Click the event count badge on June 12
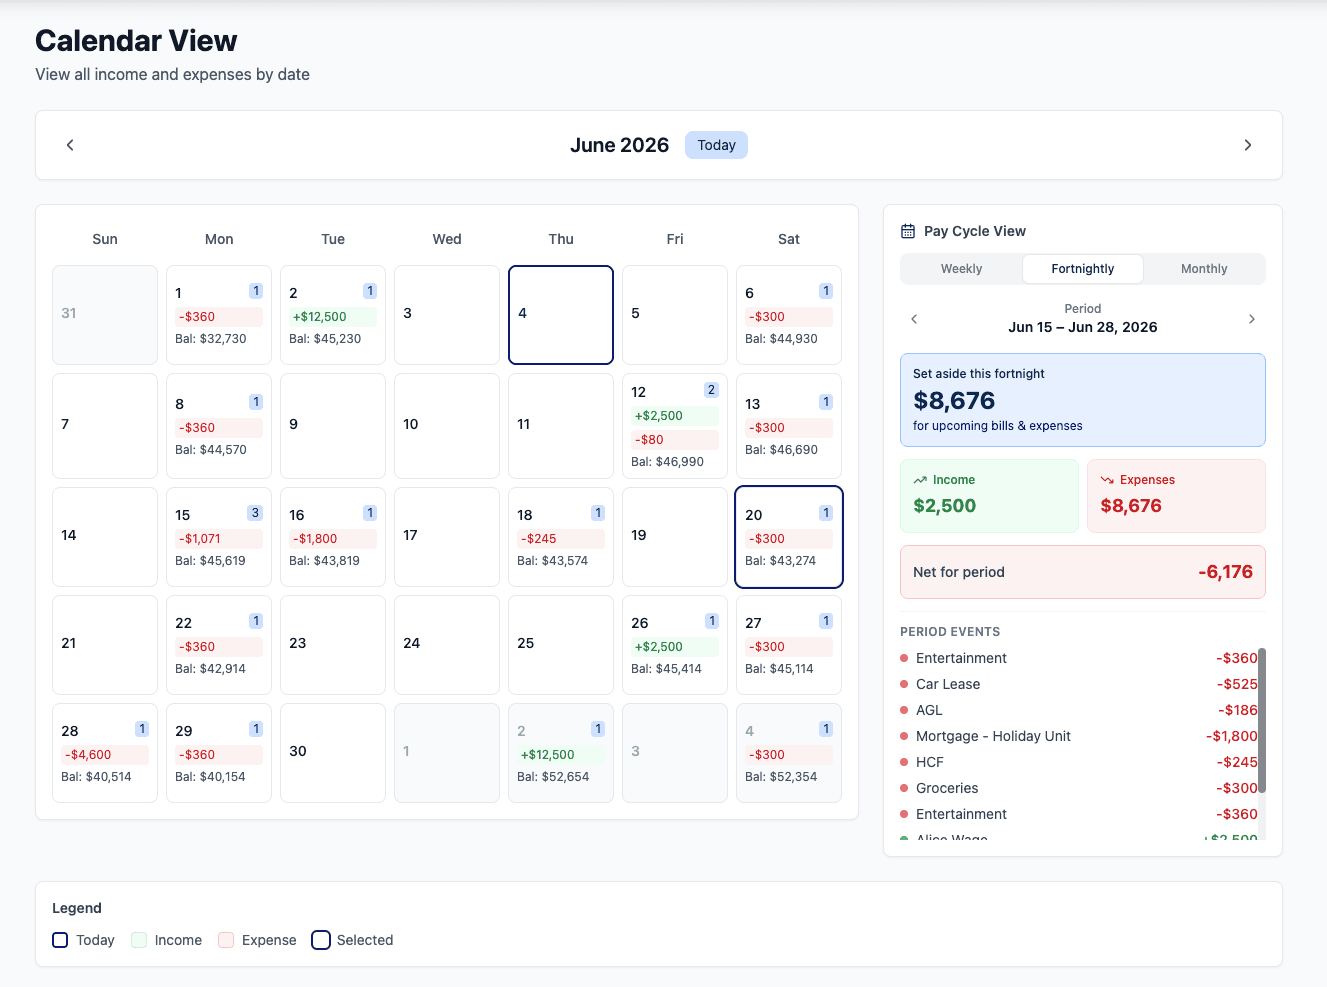 [x=711, y=390]
